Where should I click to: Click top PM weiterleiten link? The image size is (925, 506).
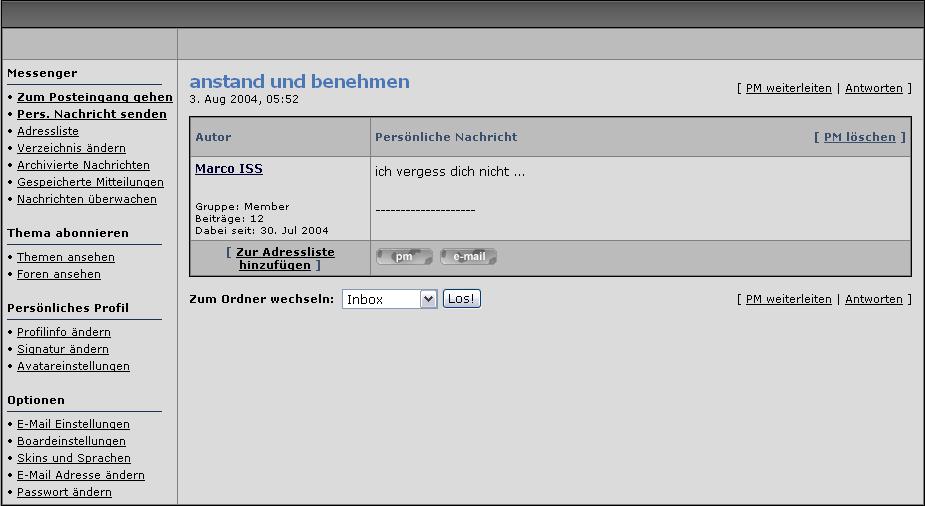click(x=788, y=88)
